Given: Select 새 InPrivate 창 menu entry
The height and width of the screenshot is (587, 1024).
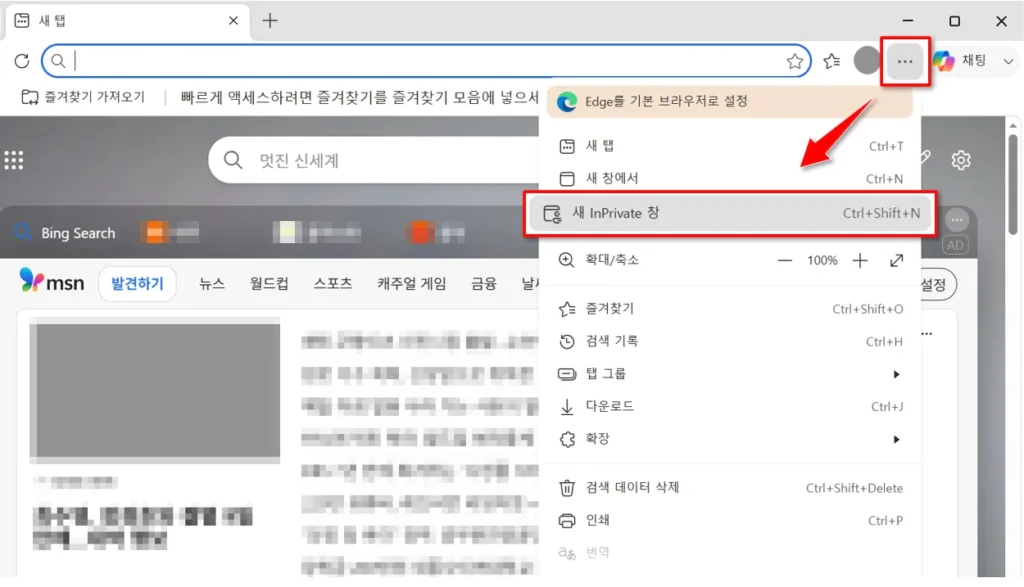Looking at the screenshot, I should click(x=731, y=213).
